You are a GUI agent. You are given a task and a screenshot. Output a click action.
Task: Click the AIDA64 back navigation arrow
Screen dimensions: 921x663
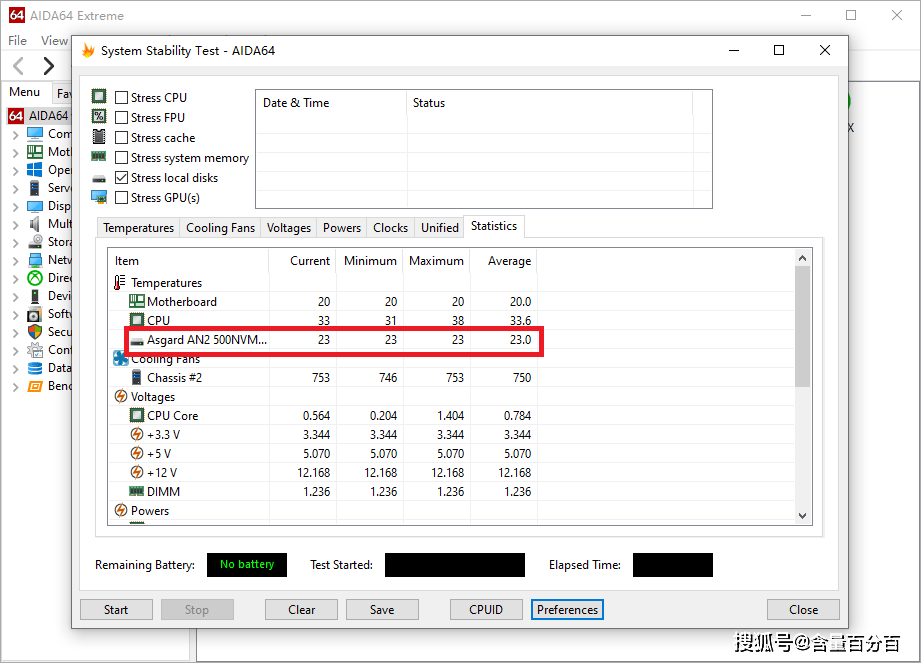point(19,67)
